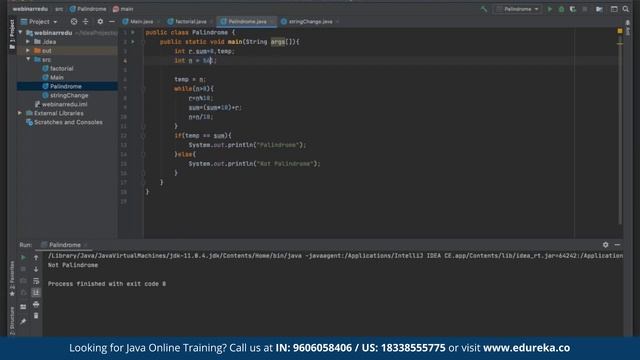Click the 'Process finished with exit code' line

[107, 284]
